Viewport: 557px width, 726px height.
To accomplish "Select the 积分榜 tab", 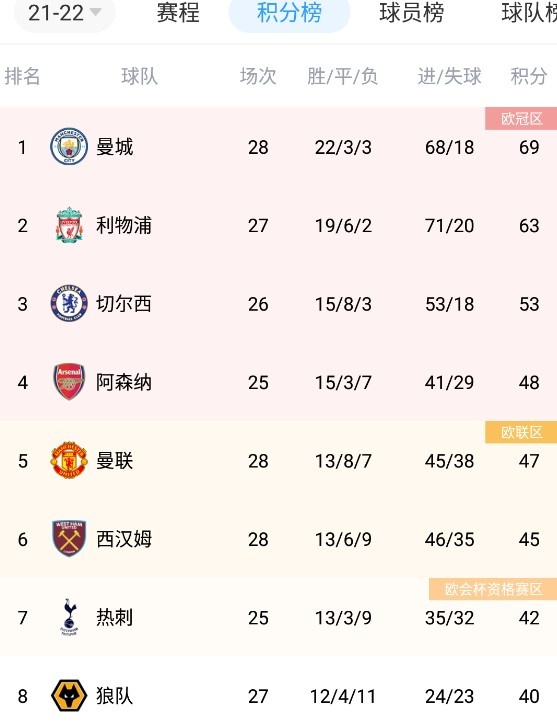I will (x=289, y=13).
